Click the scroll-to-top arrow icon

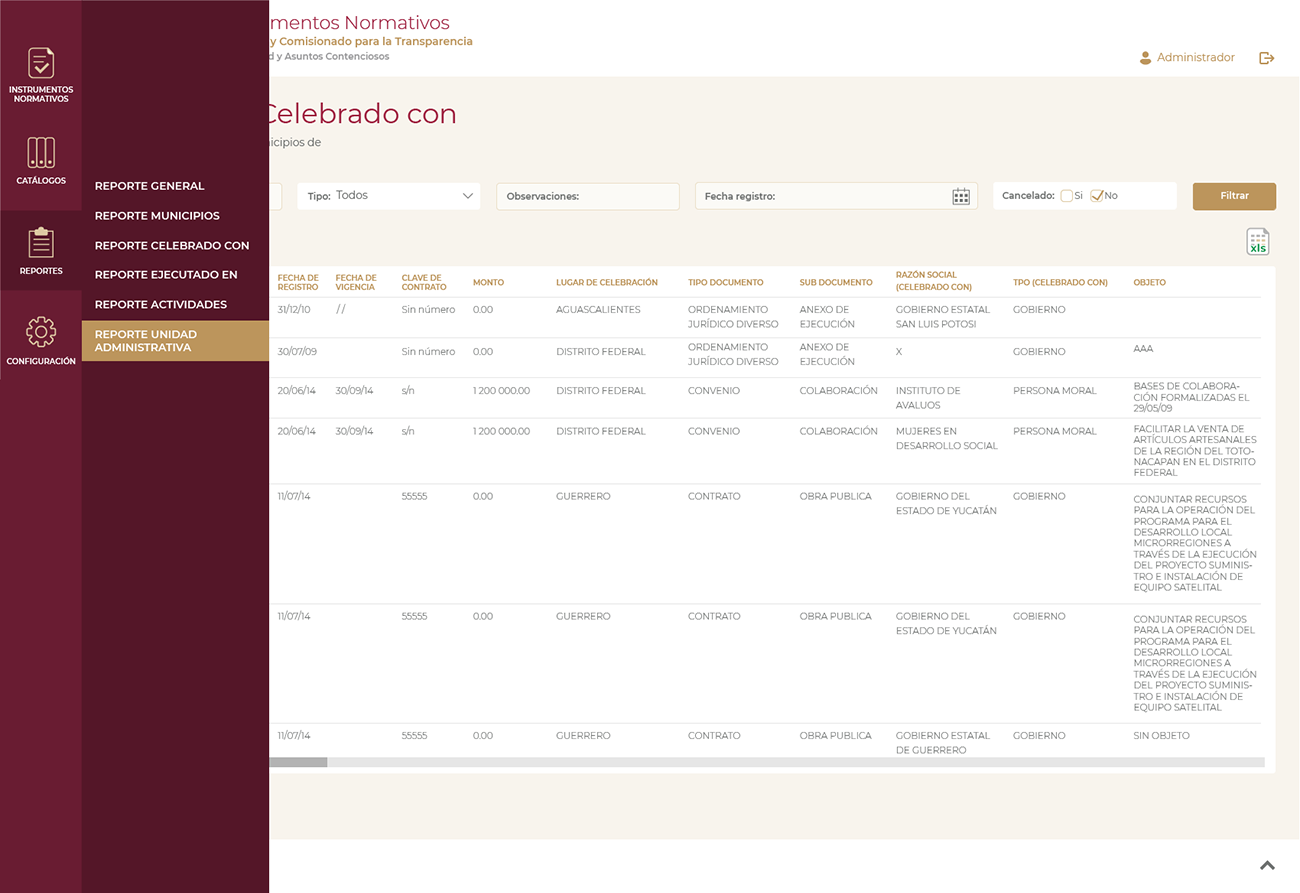(1267, 865)
